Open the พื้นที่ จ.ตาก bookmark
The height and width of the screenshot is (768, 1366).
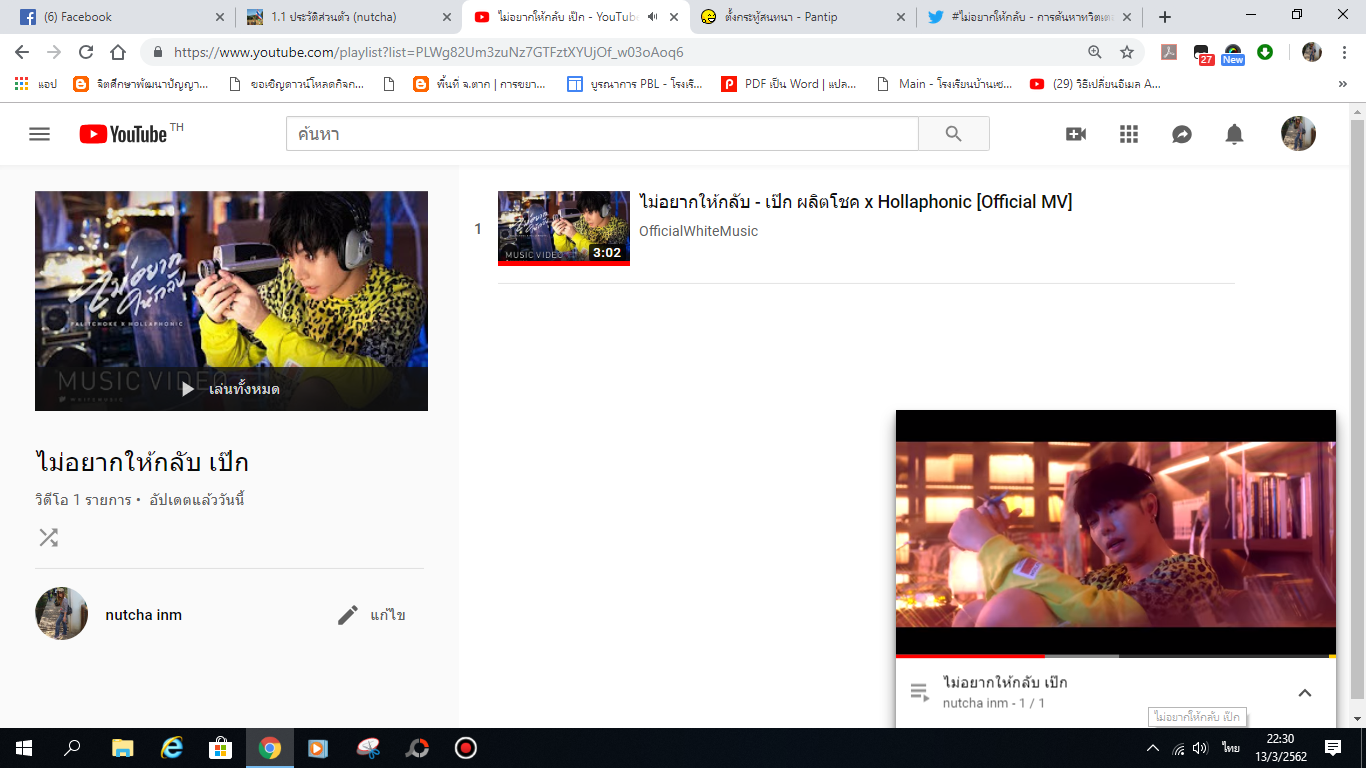(x=480, y=84)
